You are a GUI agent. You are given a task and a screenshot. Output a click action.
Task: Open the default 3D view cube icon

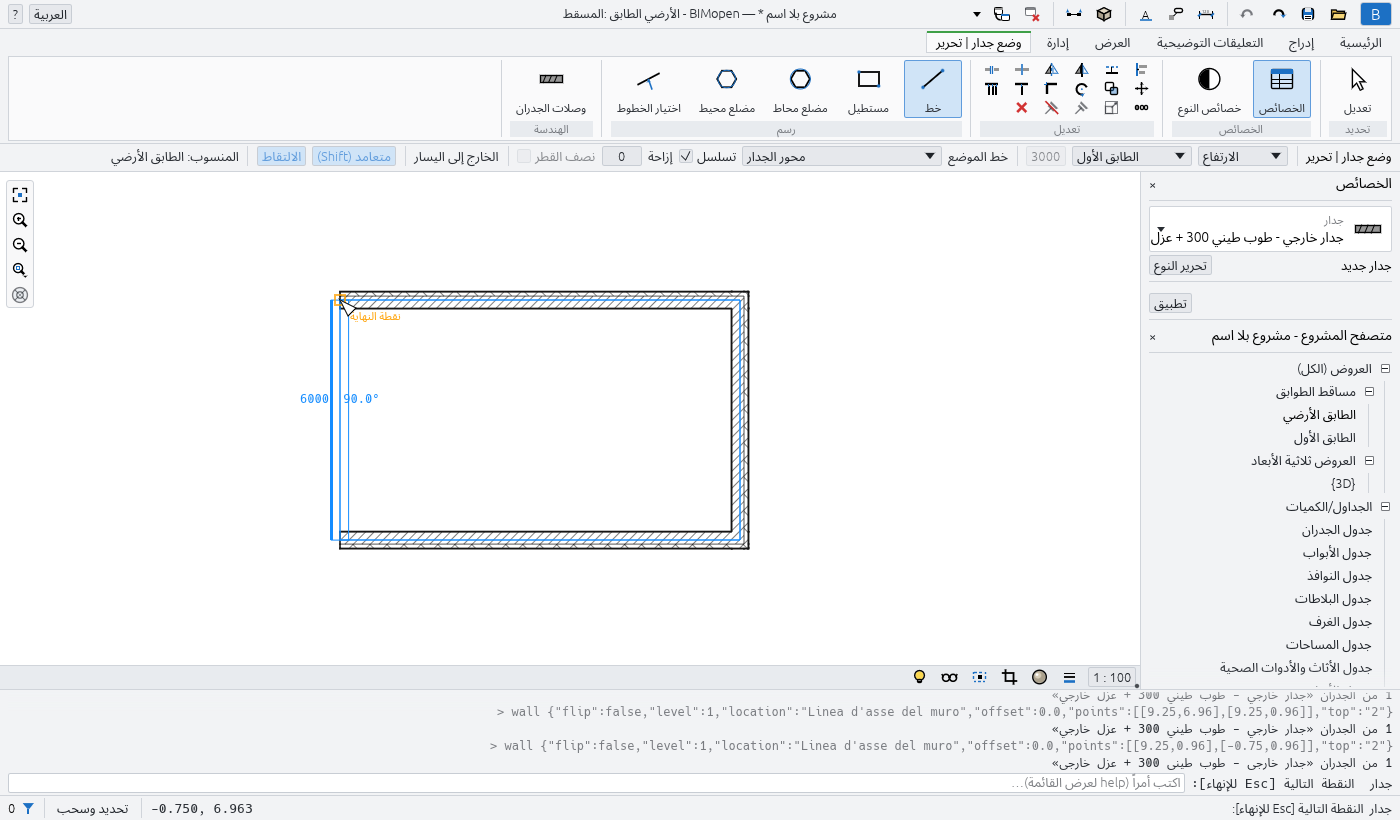(x=1104, y=14)
